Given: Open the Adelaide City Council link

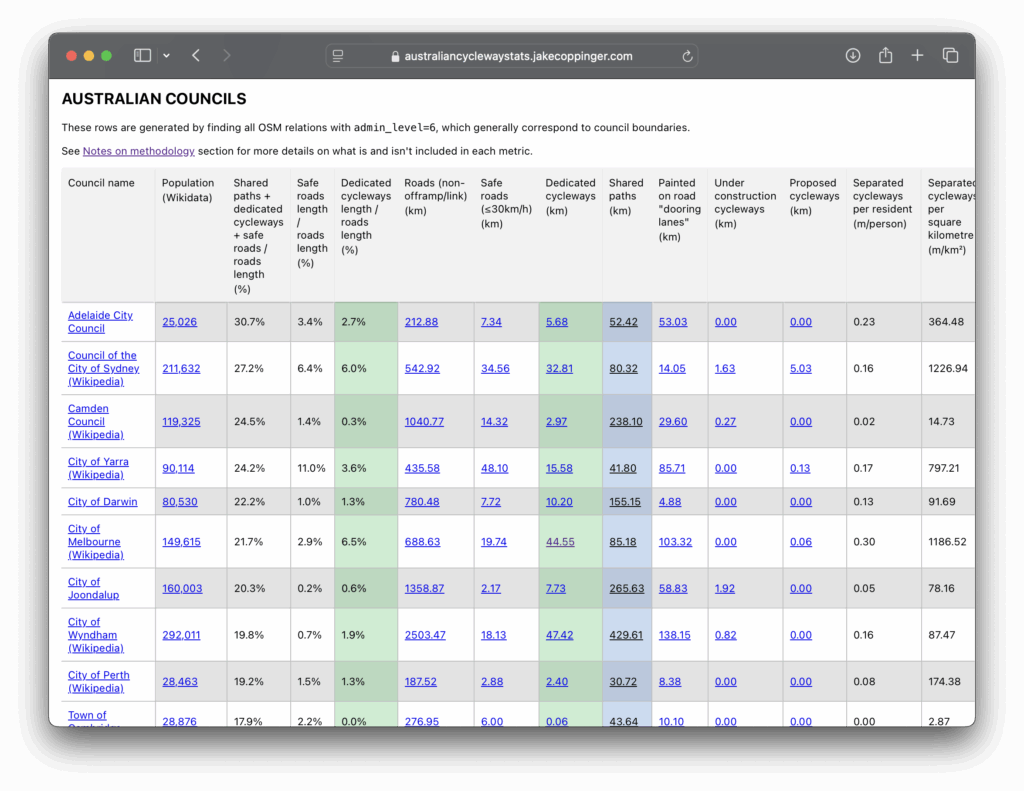Looking at the screenshot, I should click(100, 322).
